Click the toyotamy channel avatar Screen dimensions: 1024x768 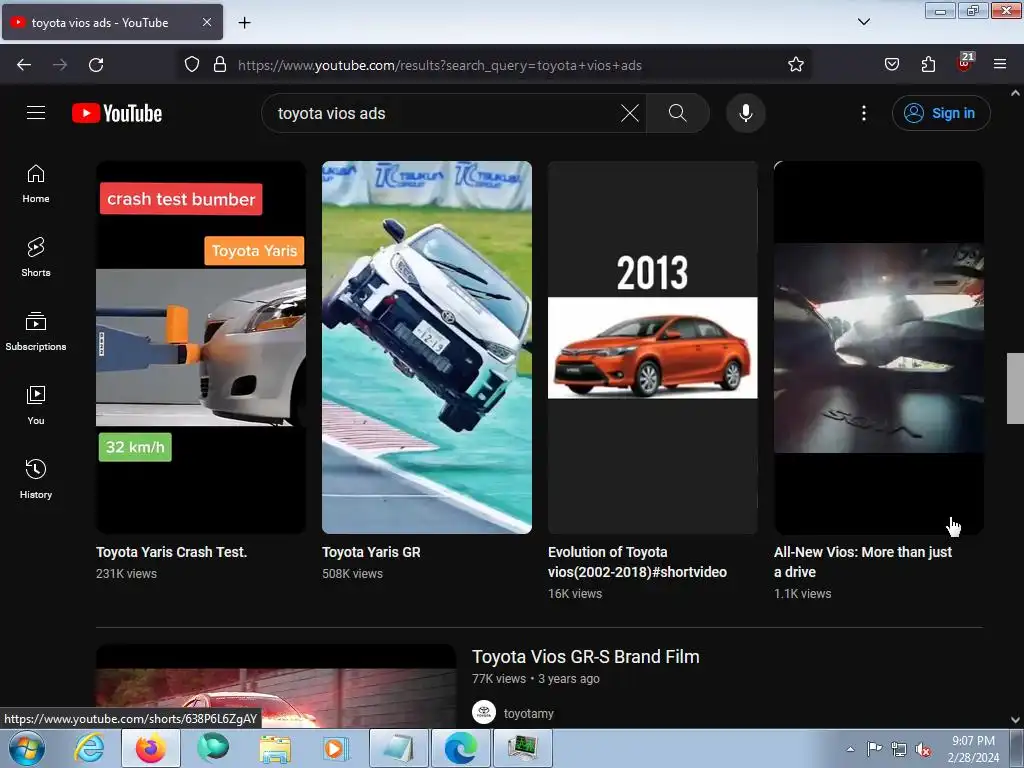tap(484, 712)
